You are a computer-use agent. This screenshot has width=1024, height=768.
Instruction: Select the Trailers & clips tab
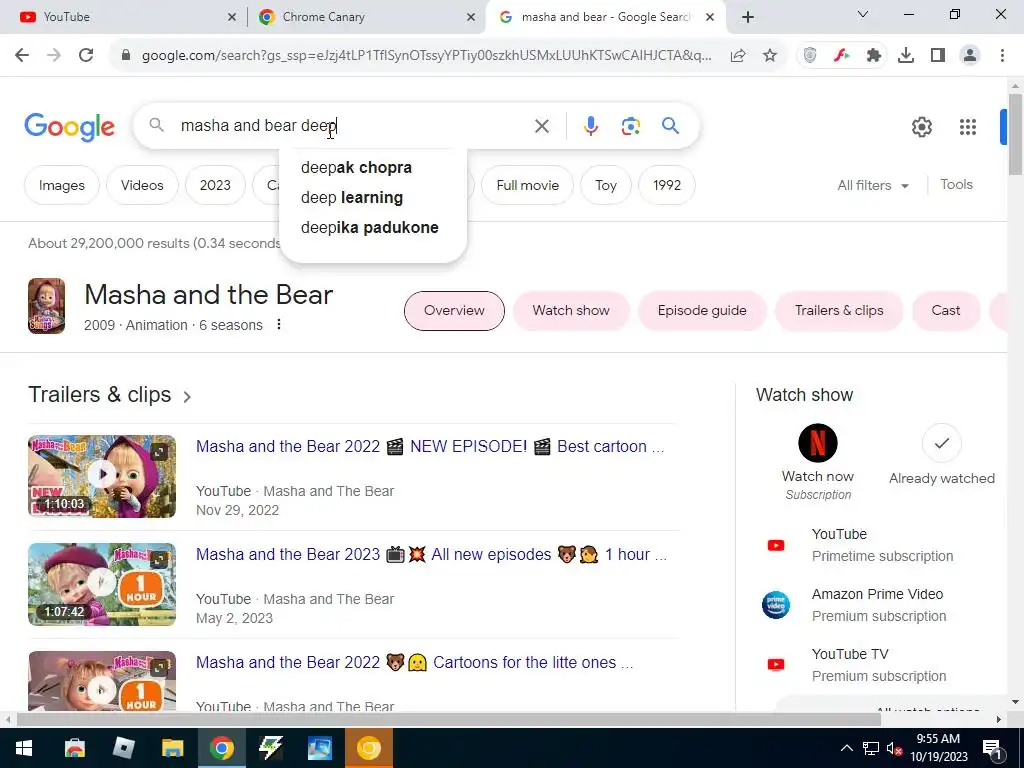839,311
